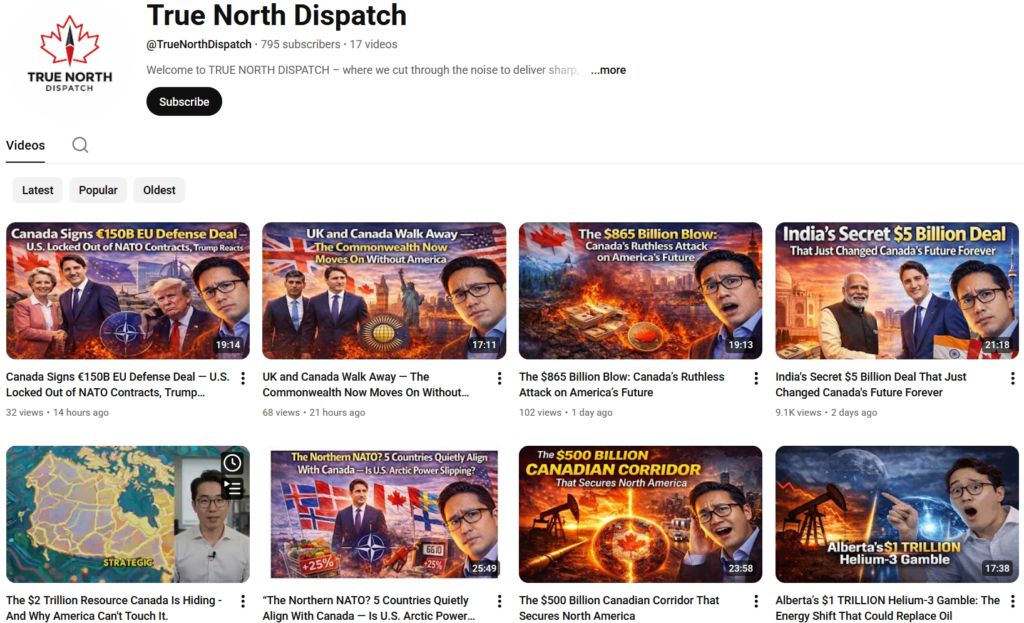Open options for Northern NATO video
This screenshot has height=623, width=1024.
[499, 602]
